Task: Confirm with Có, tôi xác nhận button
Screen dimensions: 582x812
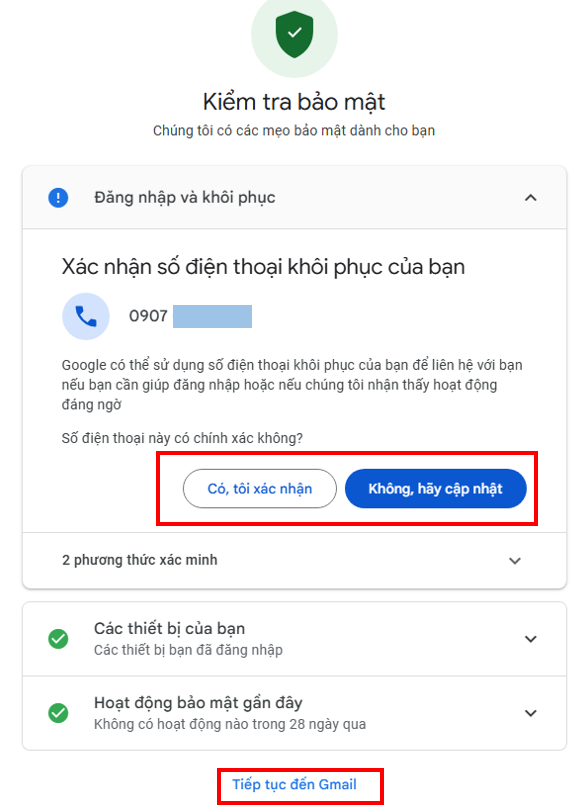Action: point(259,488)
